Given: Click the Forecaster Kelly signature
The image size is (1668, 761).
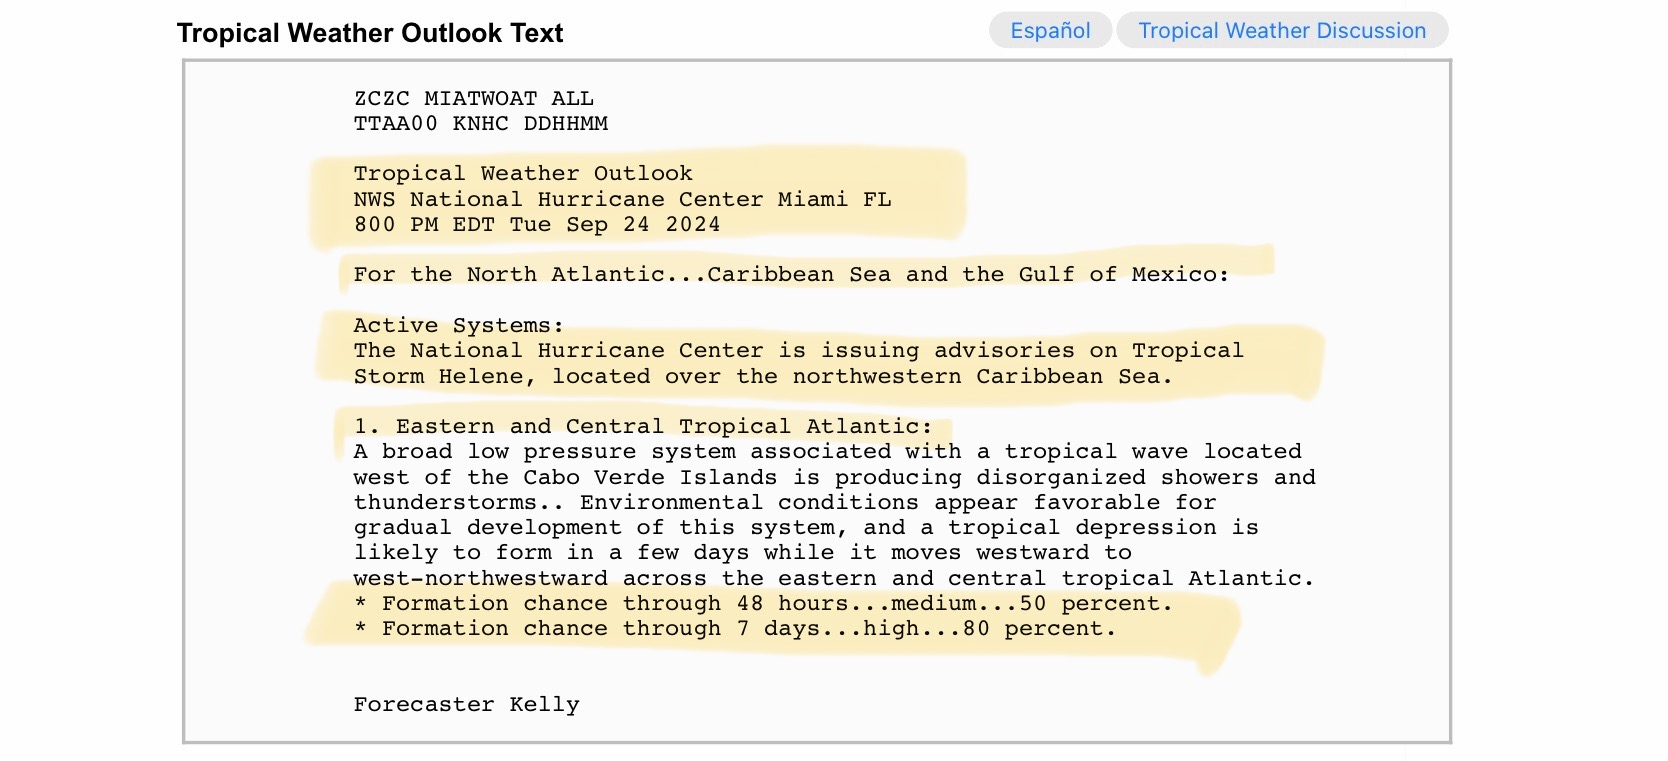Looking at the screenshot, I should click(x=467, y=704).
